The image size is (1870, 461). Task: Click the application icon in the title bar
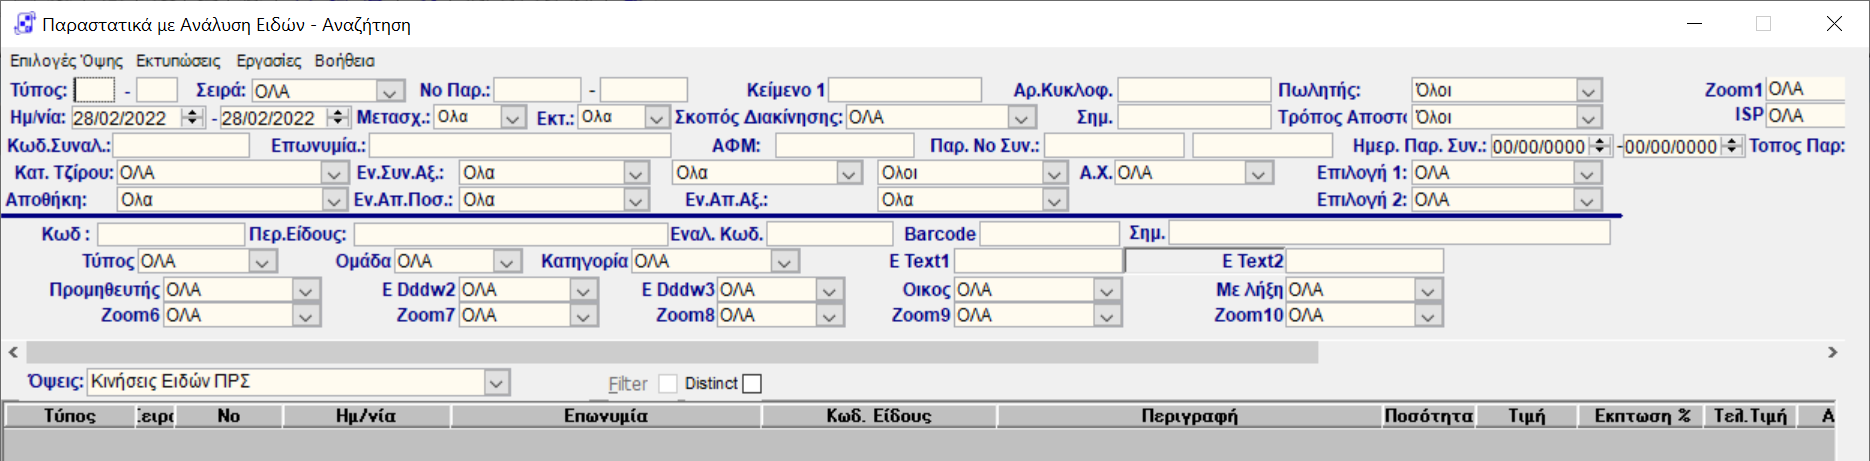(24, 24)
